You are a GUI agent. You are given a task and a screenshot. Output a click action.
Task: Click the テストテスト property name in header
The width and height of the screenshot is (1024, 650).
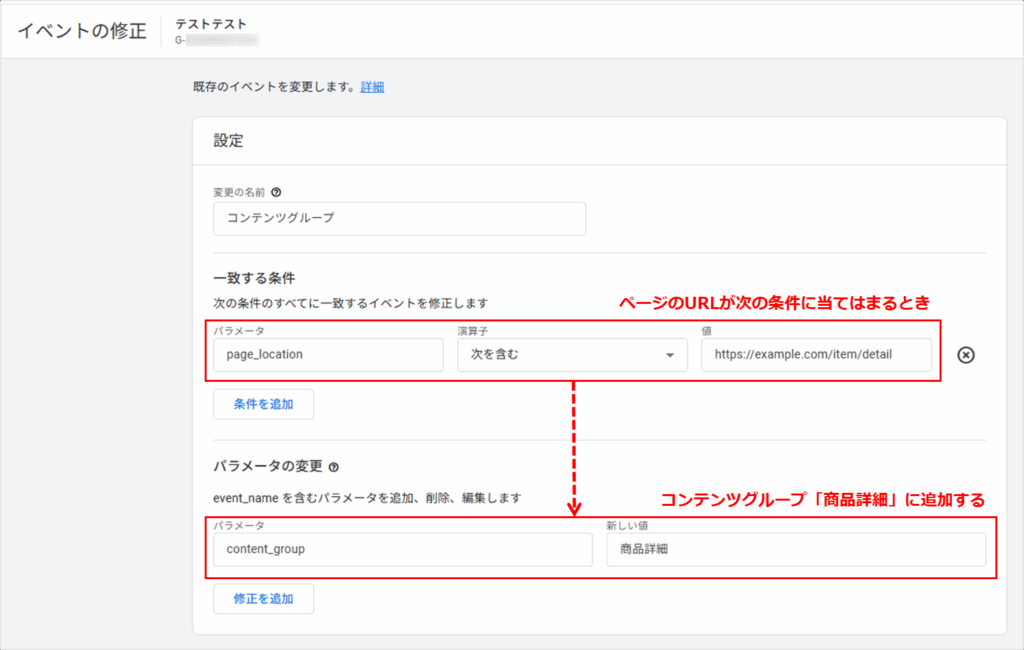(210, 23)
